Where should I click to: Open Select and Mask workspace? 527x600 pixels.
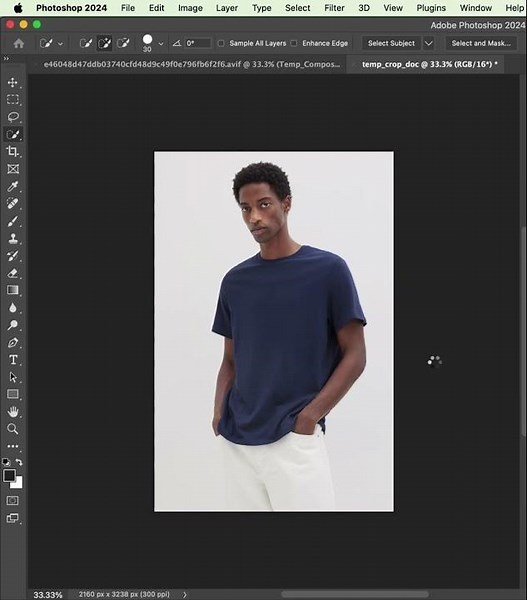point(481,43)
